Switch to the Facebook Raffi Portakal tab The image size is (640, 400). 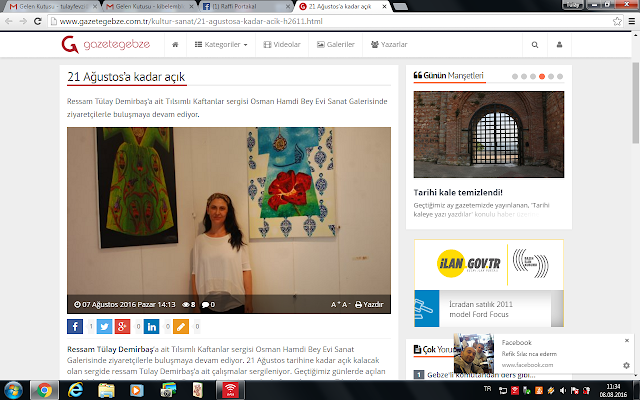pyautogui.click(x=245, y=7)
